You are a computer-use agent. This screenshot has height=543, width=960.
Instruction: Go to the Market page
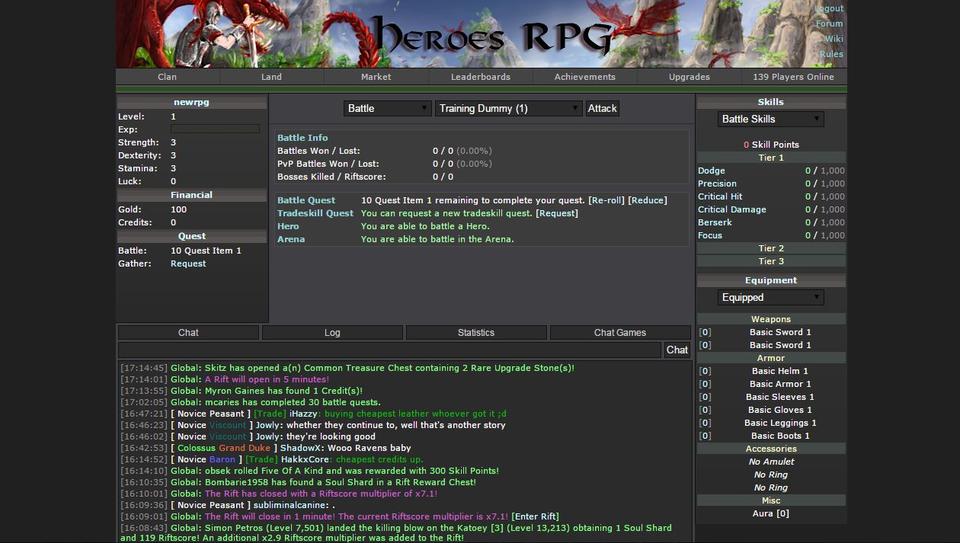[x=376, y=77]
